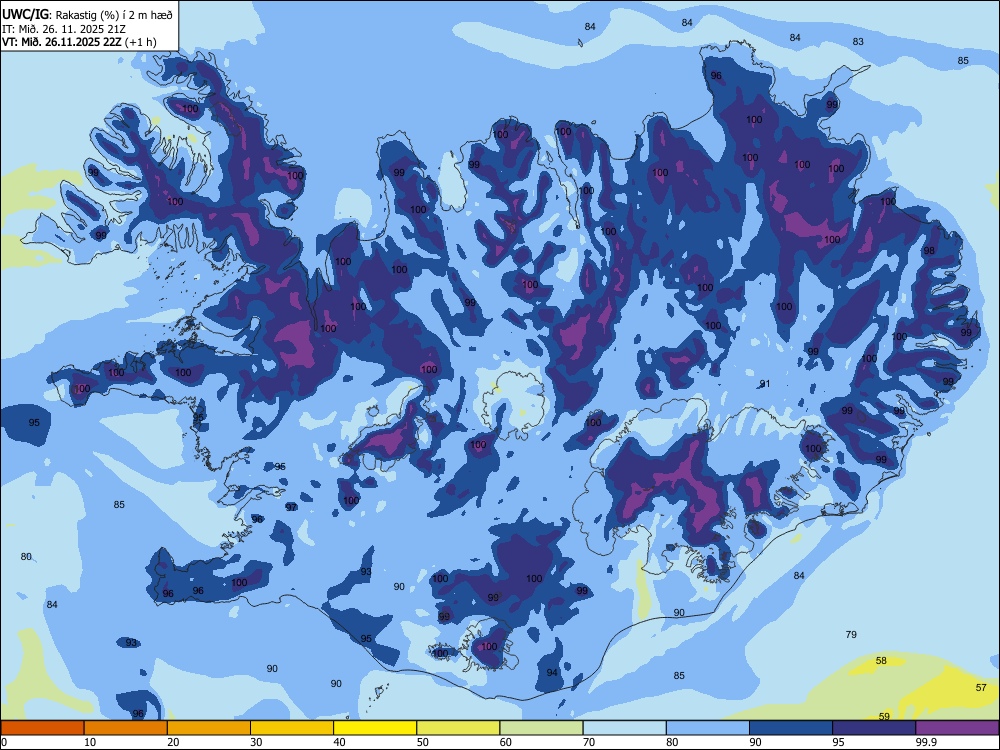This screenshot has height=750, width=1000.
Task: Click the dark indigo 95–99.9 legend swatch
Action: (874, 728)
